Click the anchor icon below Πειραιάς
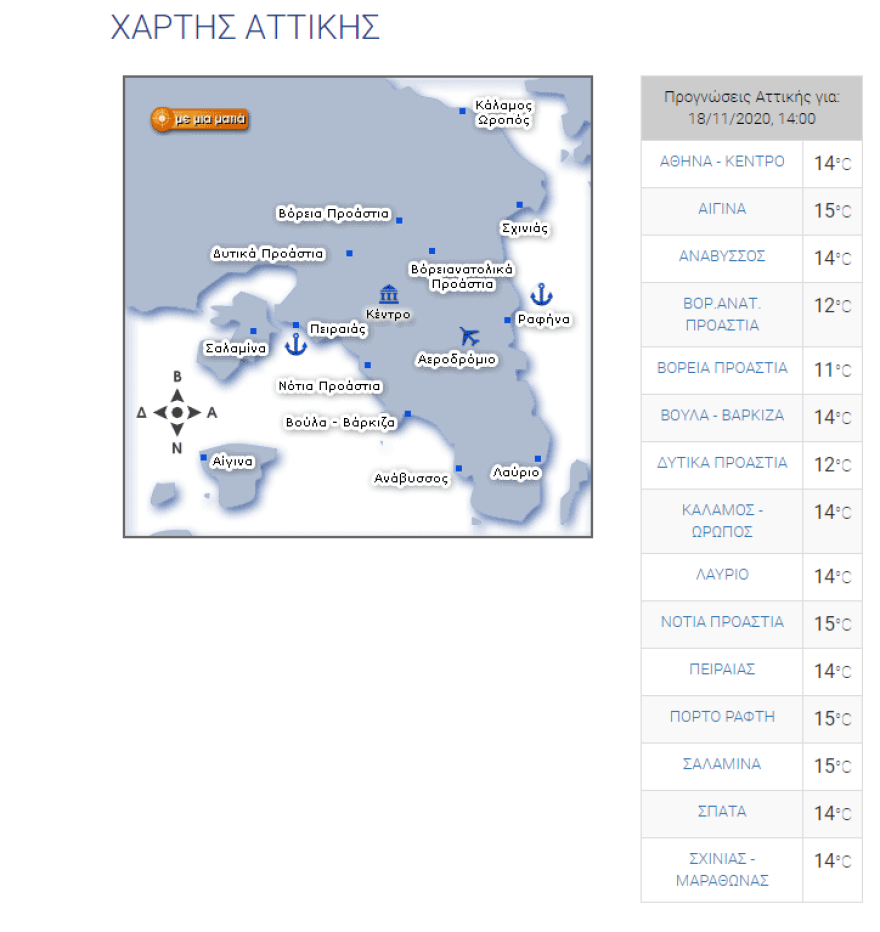The image size is (880, 932). tap(295, 345)
